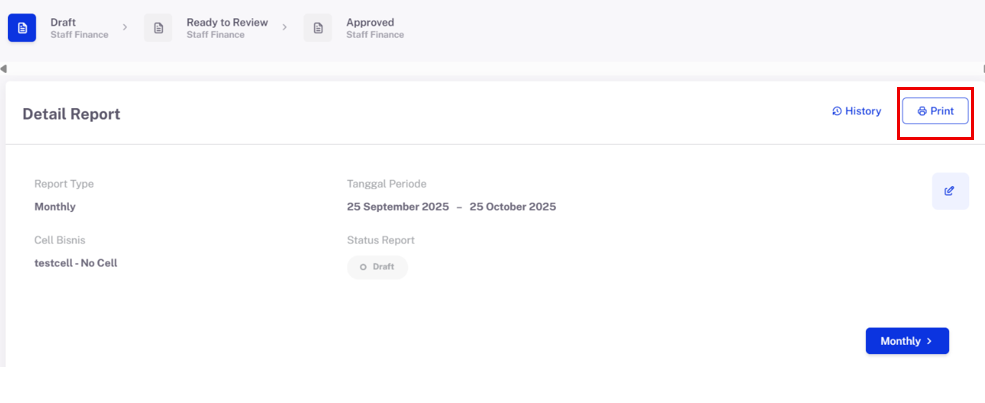Viewport: 985px width, 403px height.
Task: Click the Ready to Review step icon
Action: pos(158,28)
